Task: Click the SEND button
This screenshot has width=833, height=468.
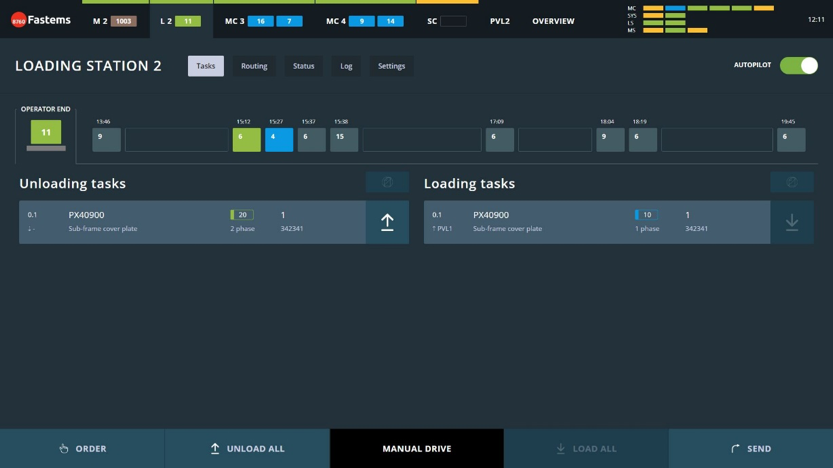Action: tap(751, 448)
